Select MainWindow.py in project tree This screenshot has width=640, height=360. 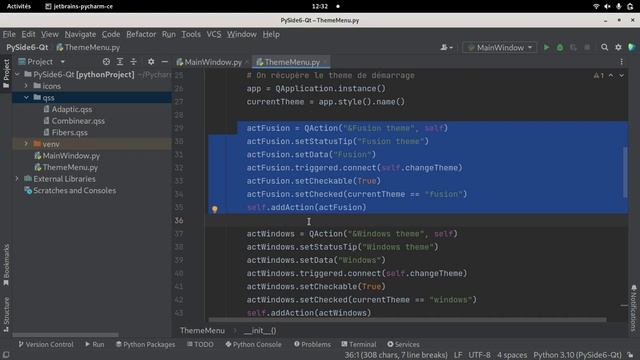coord(71,156)
